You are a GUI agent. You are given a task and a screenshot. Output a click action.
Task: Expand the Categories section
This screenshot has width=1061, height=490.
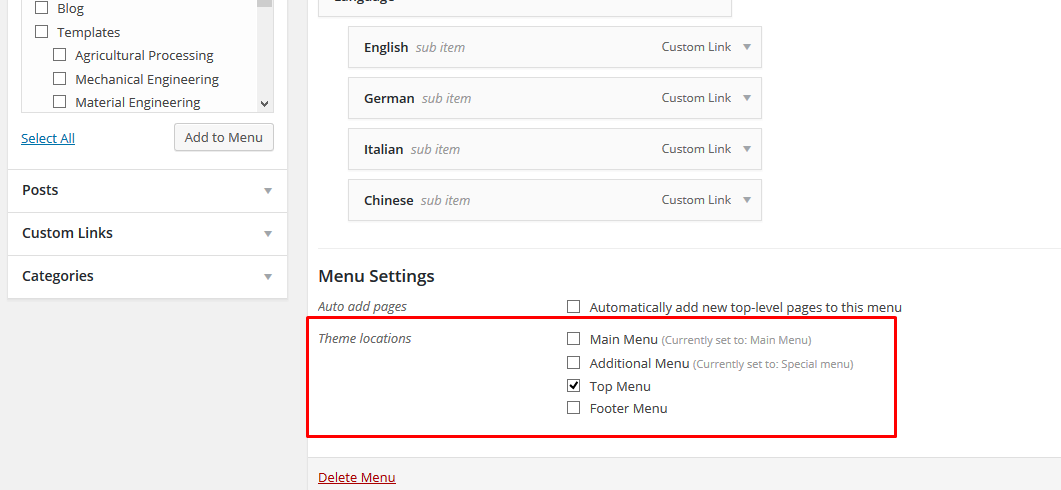point(267,276)
